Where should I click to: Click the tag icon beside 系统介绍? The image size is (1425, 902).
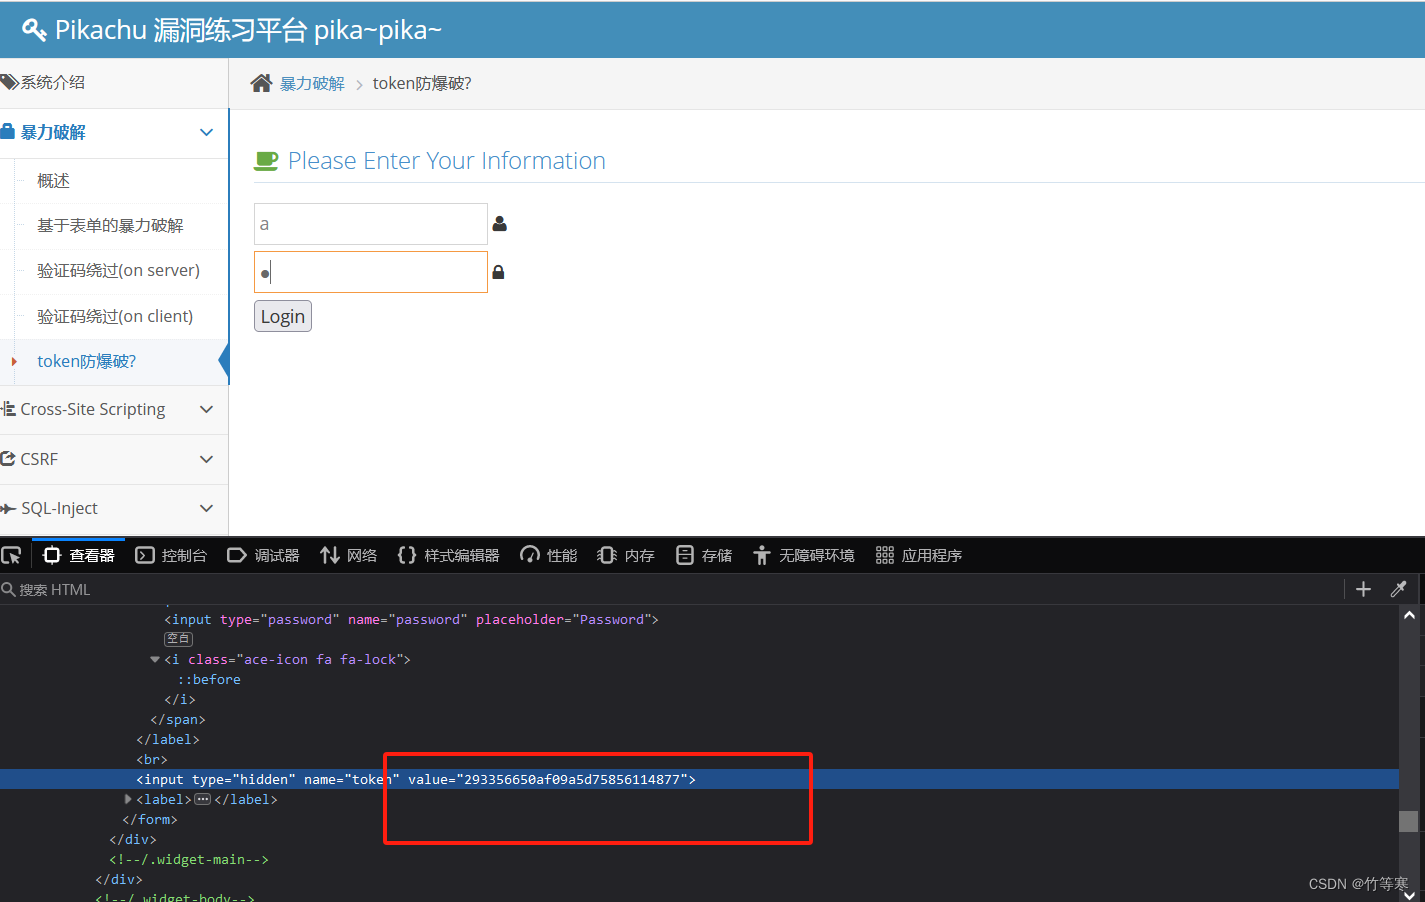point(9,82)
